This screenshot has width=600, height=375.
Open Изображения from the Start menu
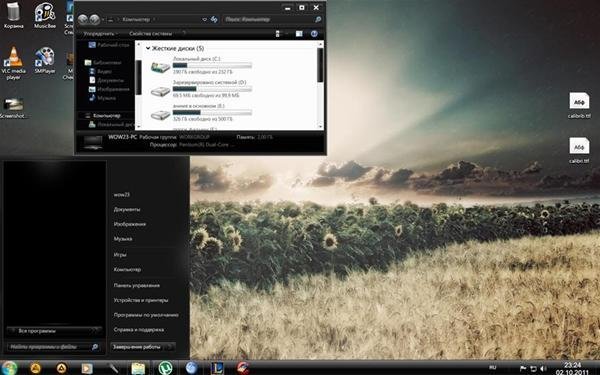(130, 224)
